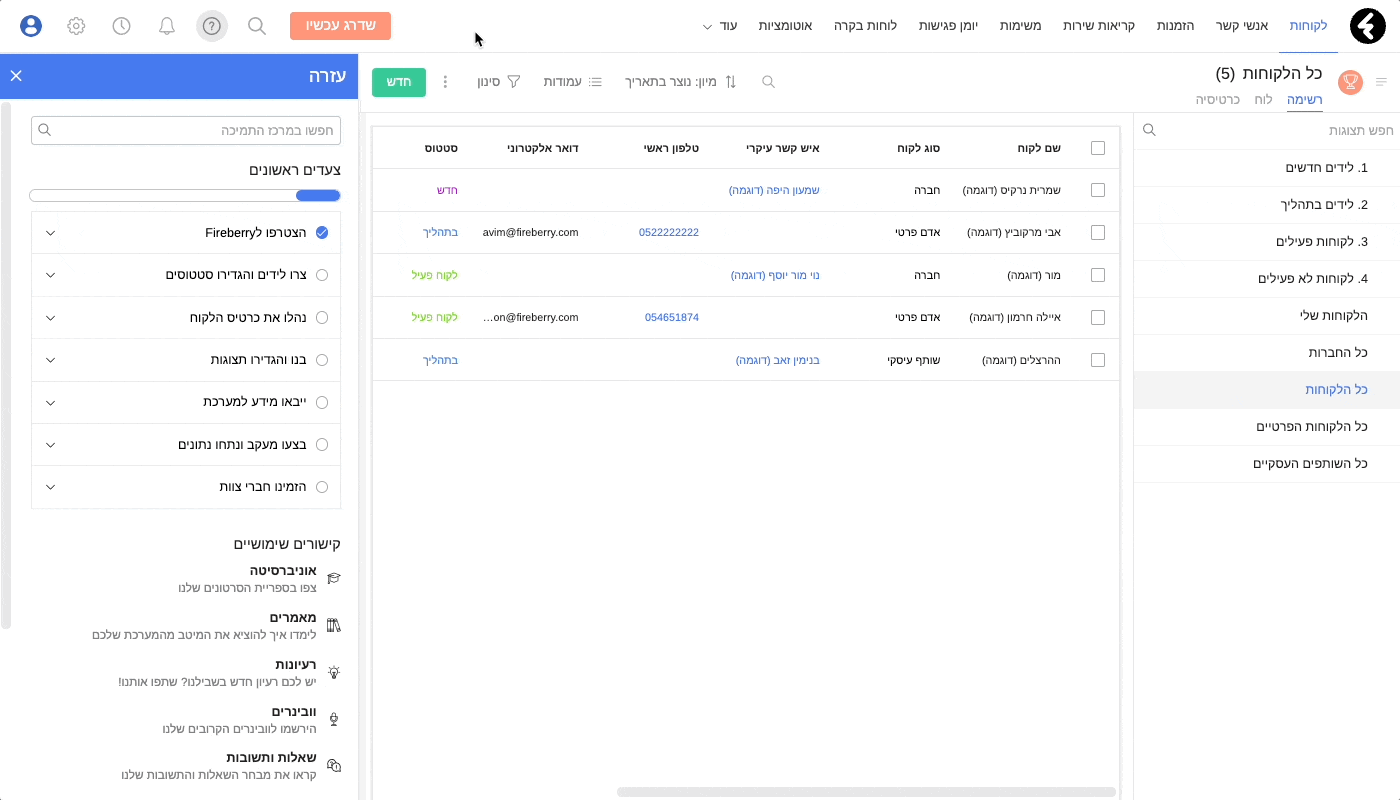Open רעיונות lightbulb link
The image size is (1400, 800).
(x=334, y=672)
